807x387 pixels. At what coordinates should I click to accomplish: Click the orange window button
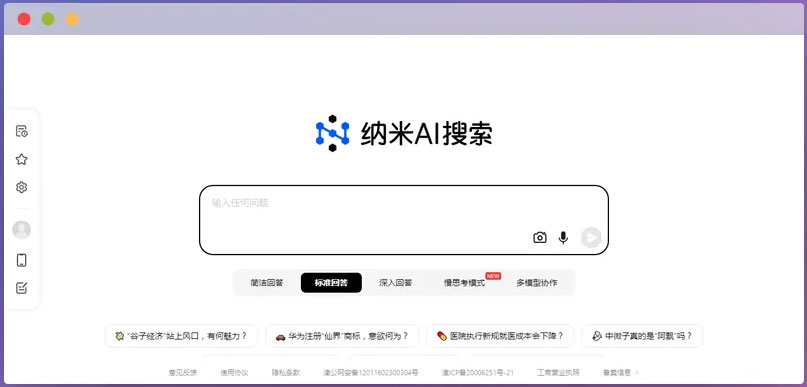click(72, 19)
